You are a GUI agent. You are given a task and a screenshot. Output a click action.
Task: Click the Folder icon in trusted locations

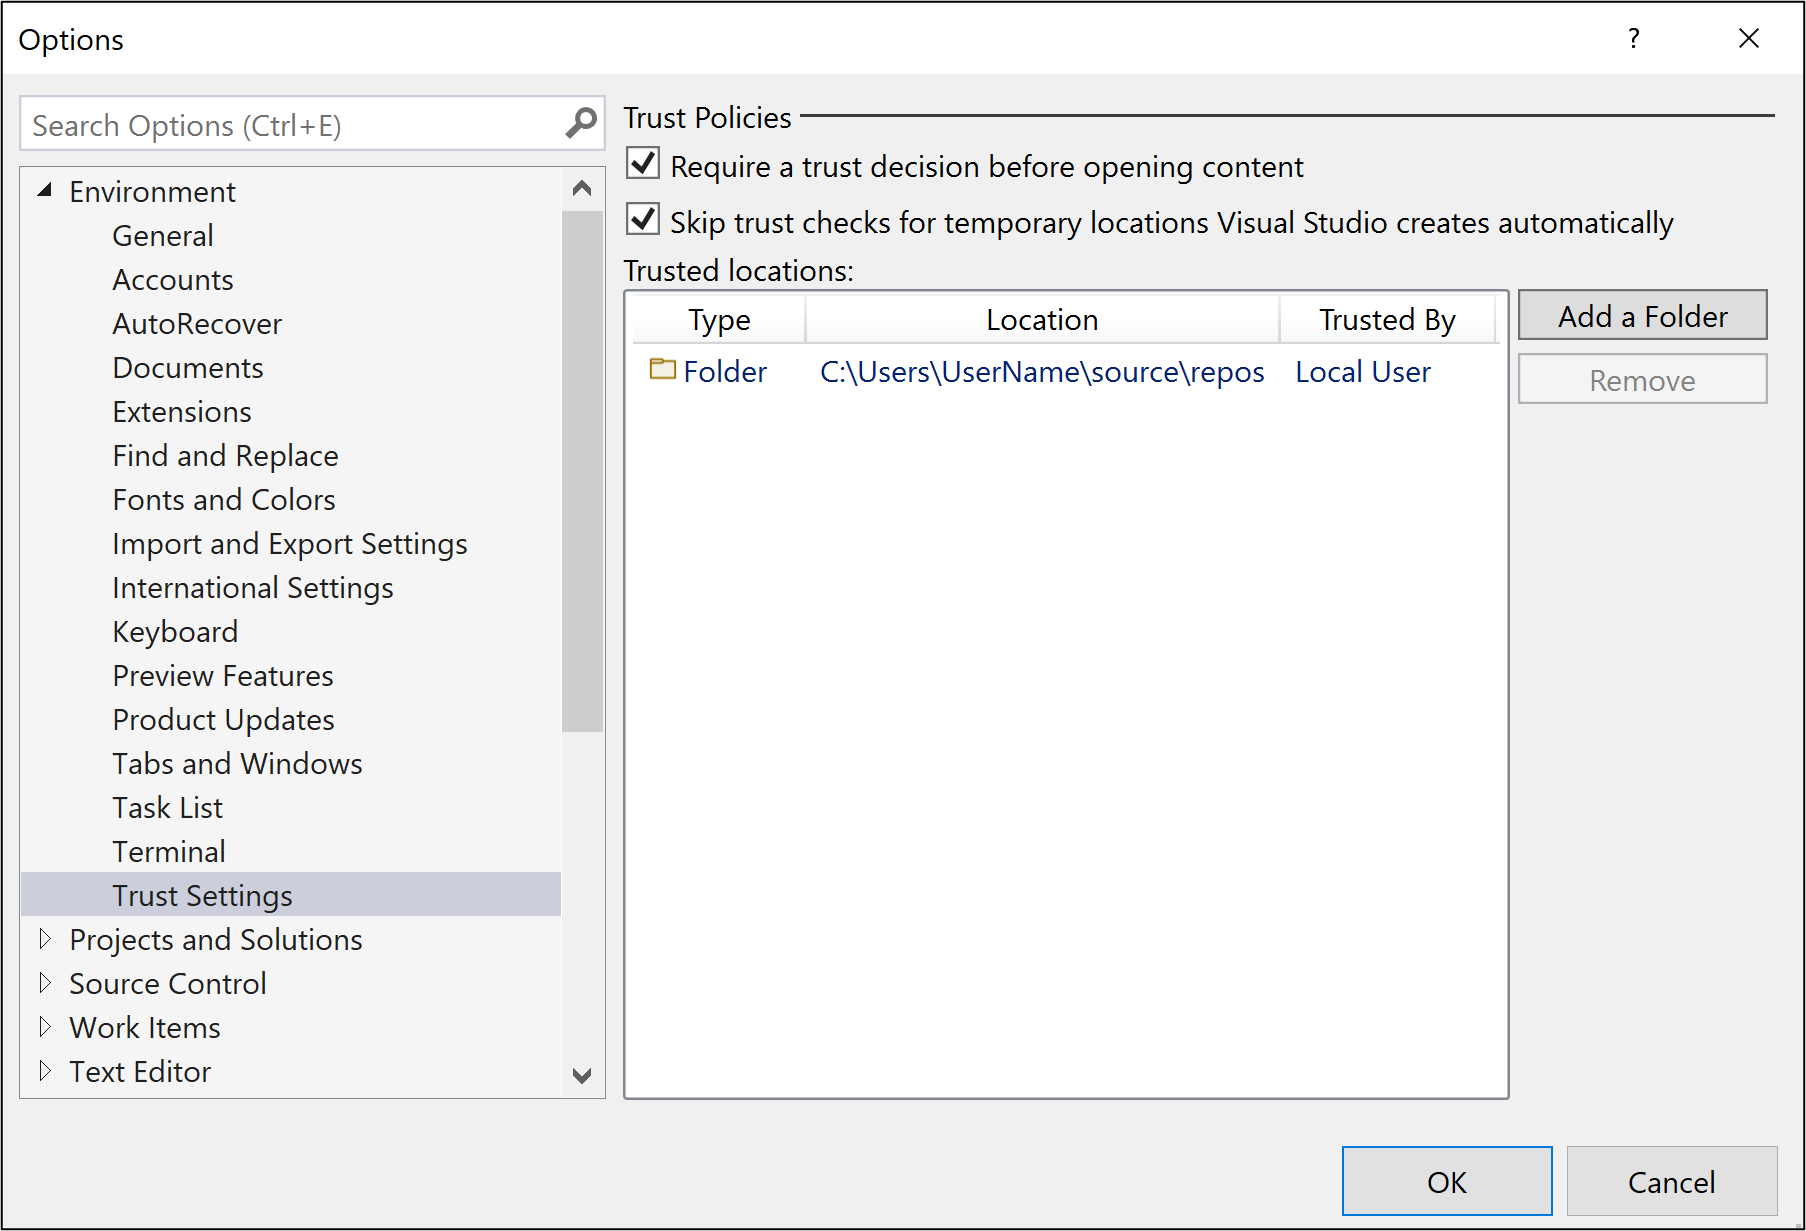pos(661,370)
